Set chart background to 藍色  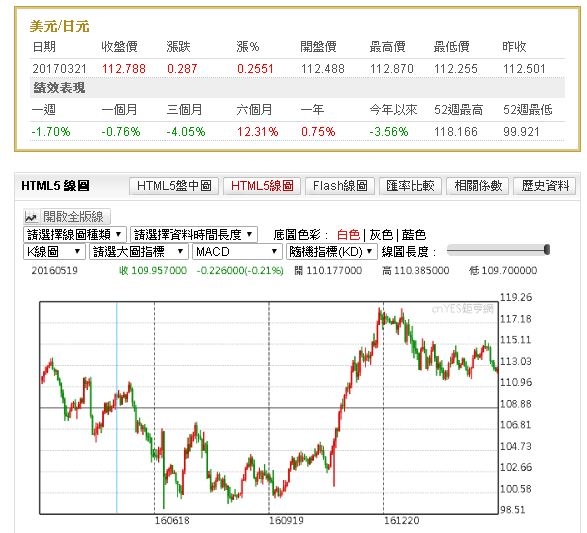pos(414,235)
